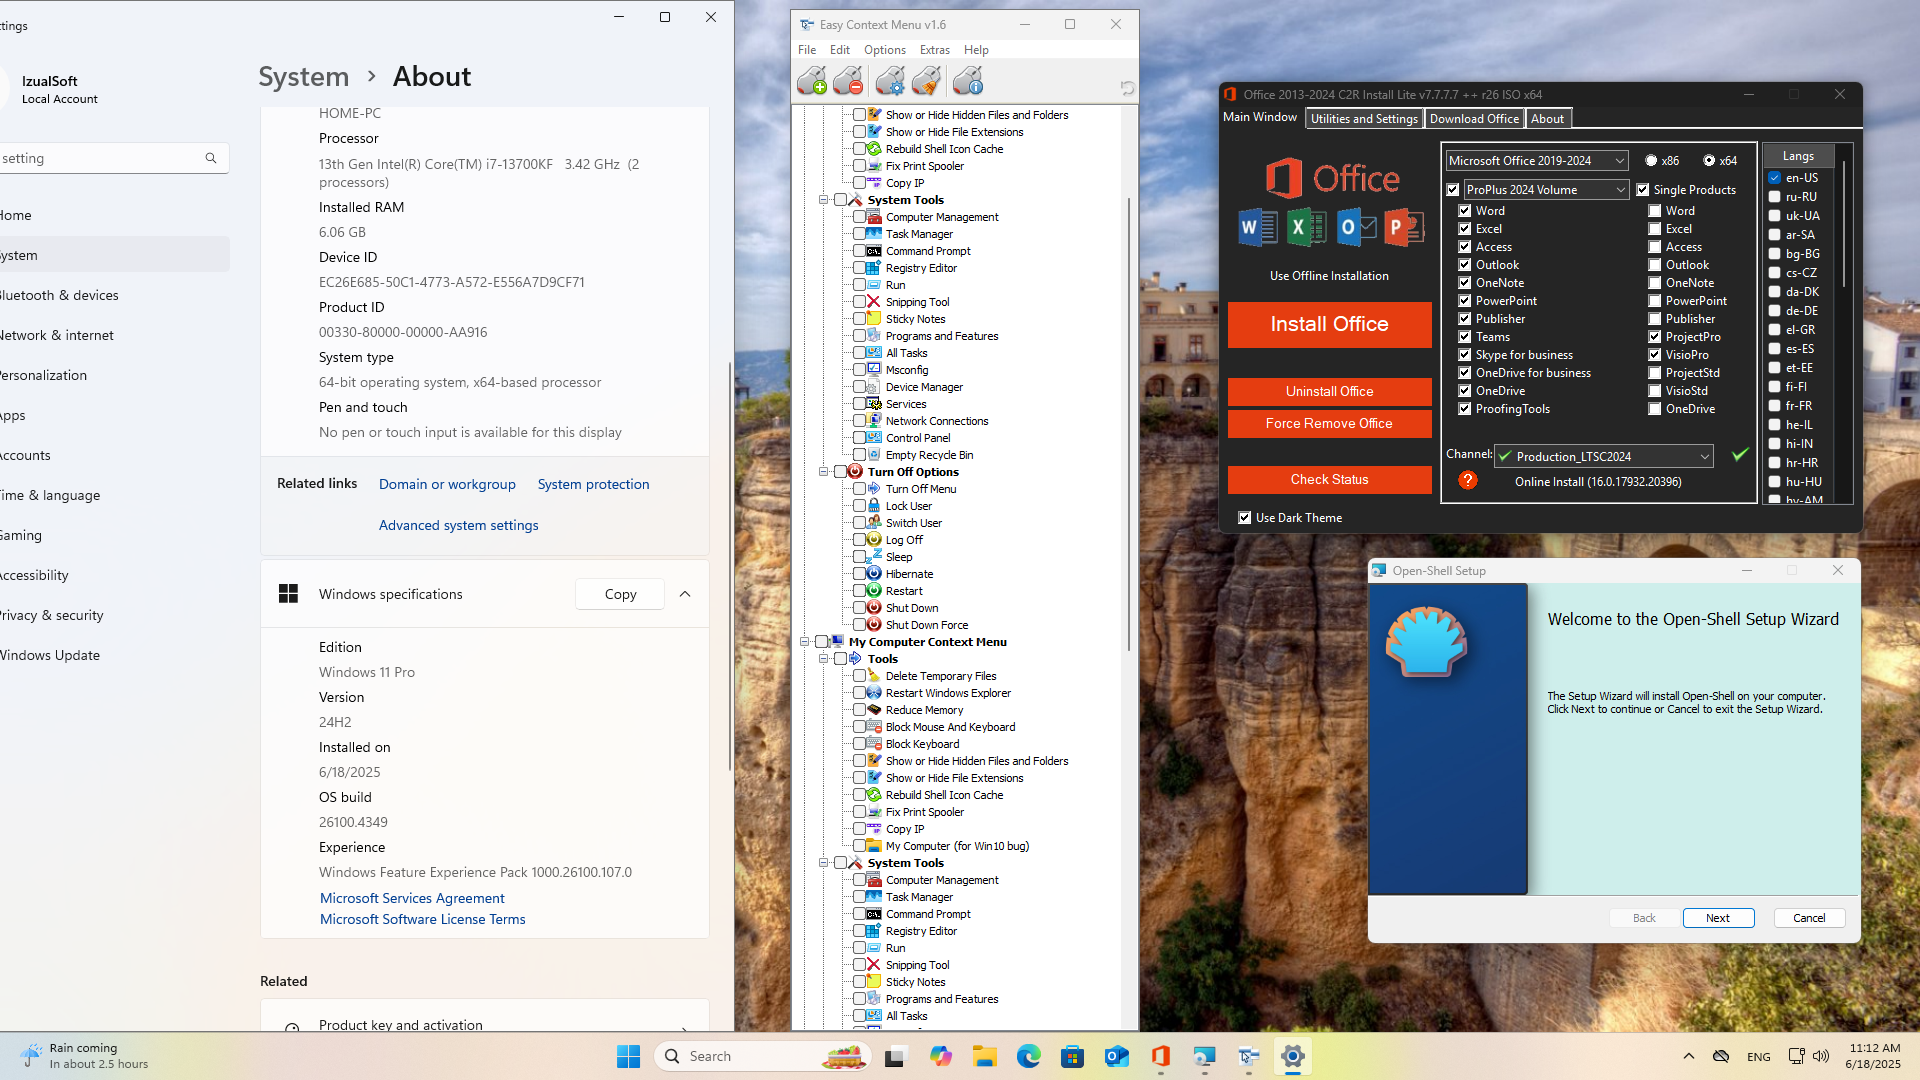Copy Windows specifications with the Copy button
Viewport: 1920px width, 1080px height.
[x=620, y=594]
